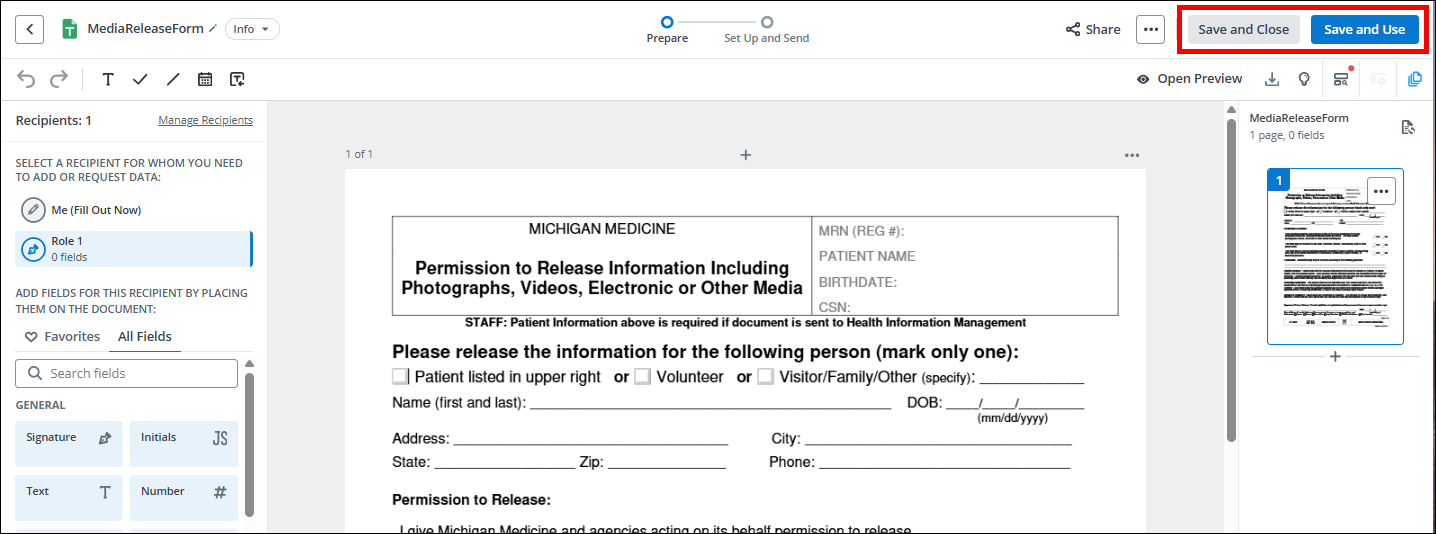Undo the last action
This screenshot has height=534, width=1436.
[x=26, y=79]
